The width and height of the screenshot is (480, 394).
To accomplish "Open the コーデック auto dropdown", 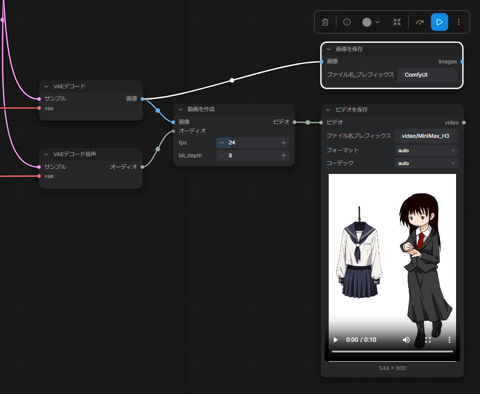I will [x=426, y=163].
